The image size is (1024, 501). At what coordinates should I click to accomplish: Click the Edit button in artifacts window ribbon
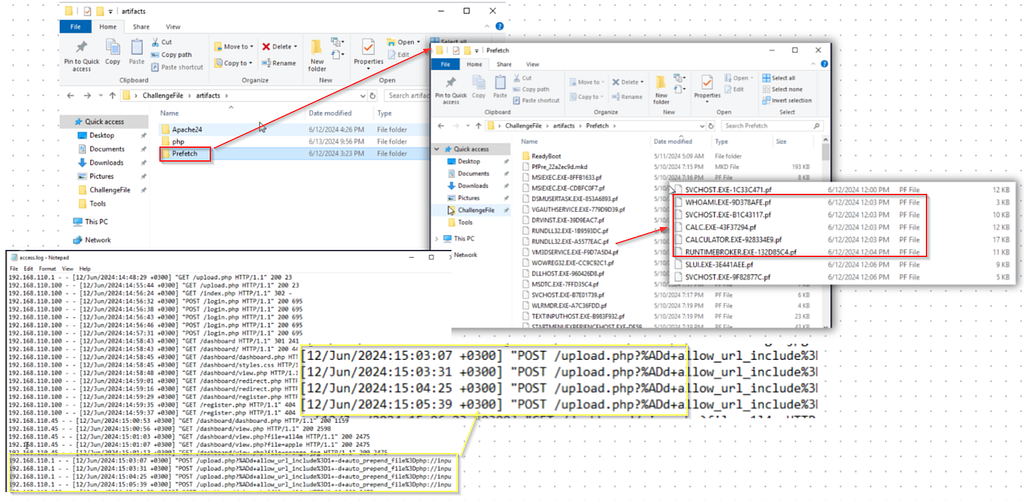tap(398, 55)
